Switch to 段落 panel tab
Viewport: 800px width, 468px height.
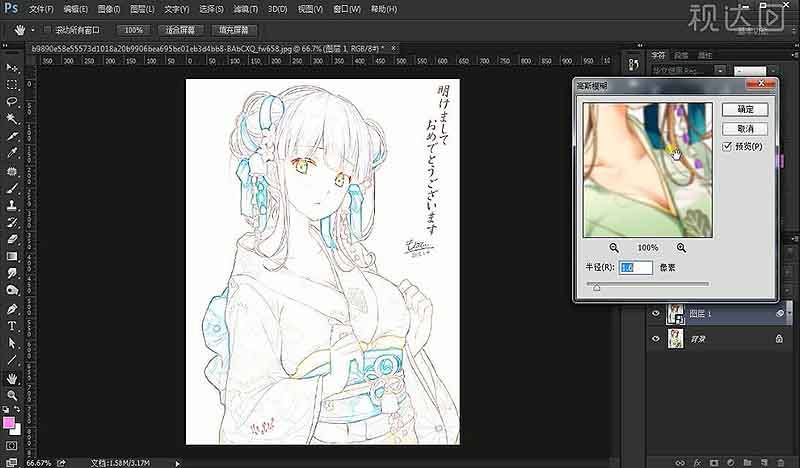pos(681,55)
